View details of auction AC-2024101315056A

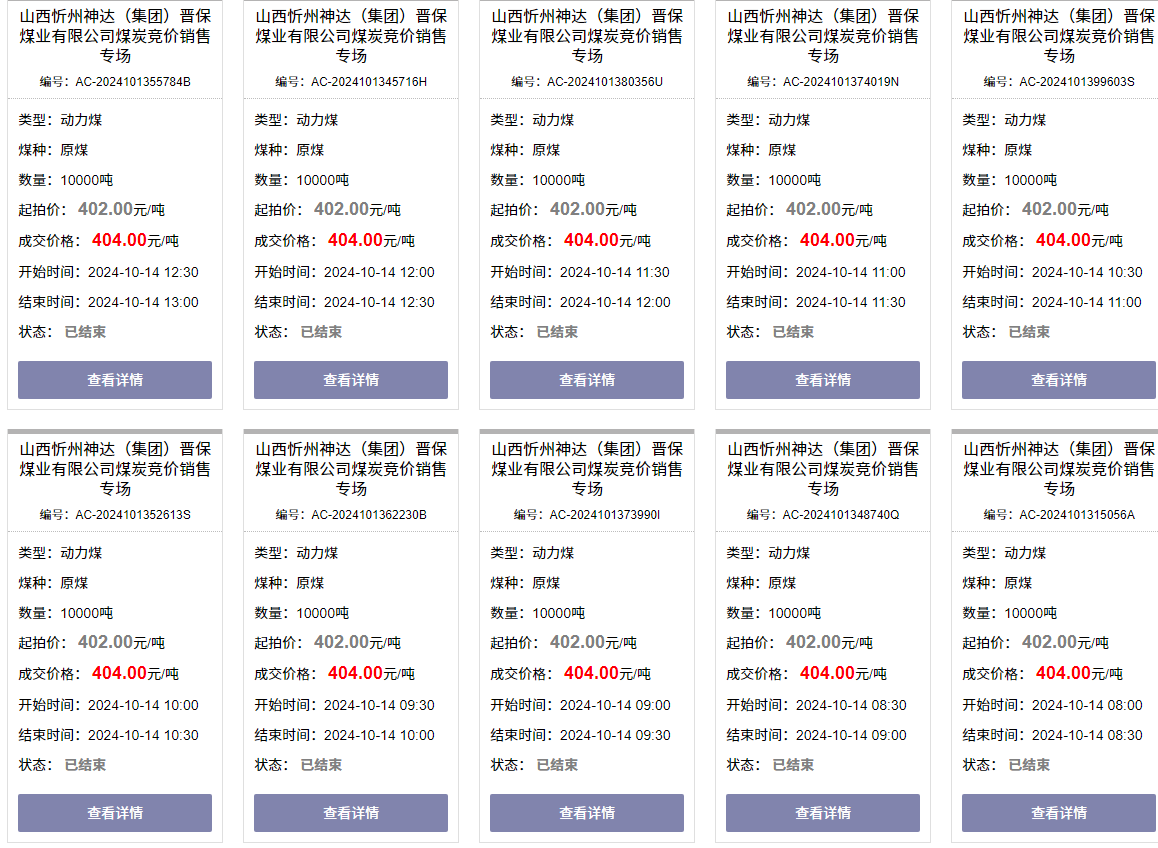[x=1059, y=813]
